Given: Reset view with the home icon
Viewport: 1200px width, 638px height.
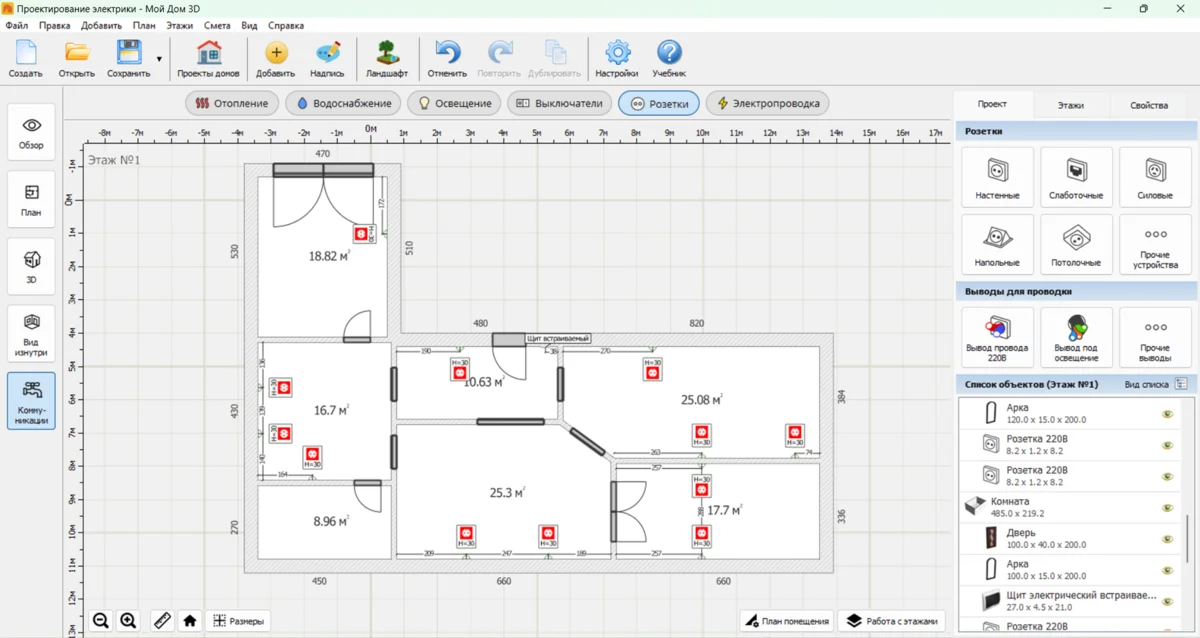Looking at the screenshot, I should [190, 621].
